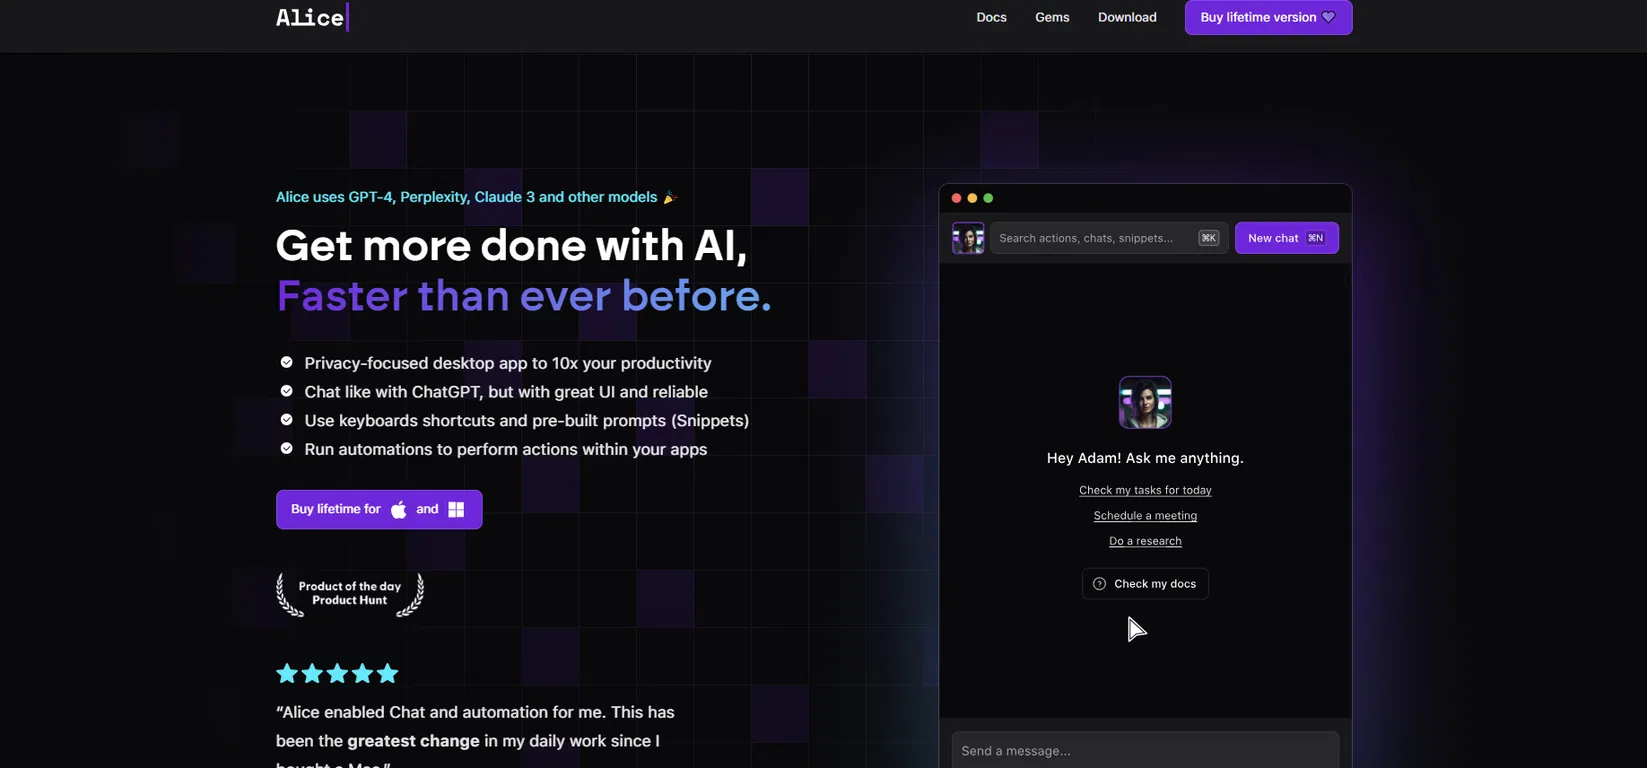Start a New chat
This screenshot has height=768, width=1647.
point(1286,238)
